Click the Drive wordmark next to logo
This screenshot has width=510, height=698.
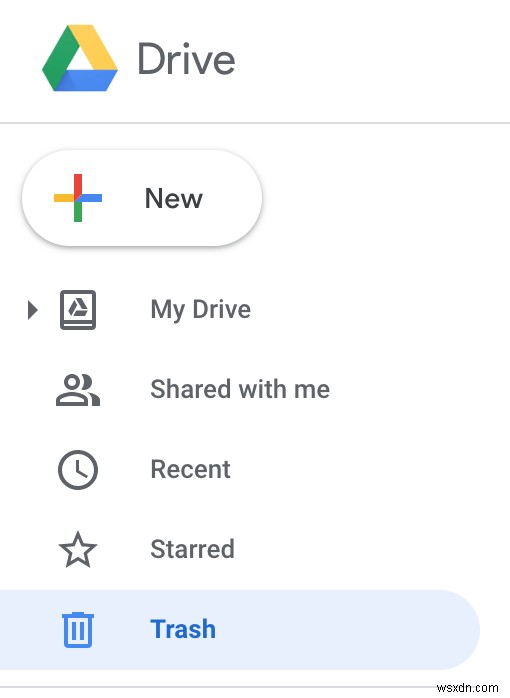pyautogui.click(x=186, y=59)
